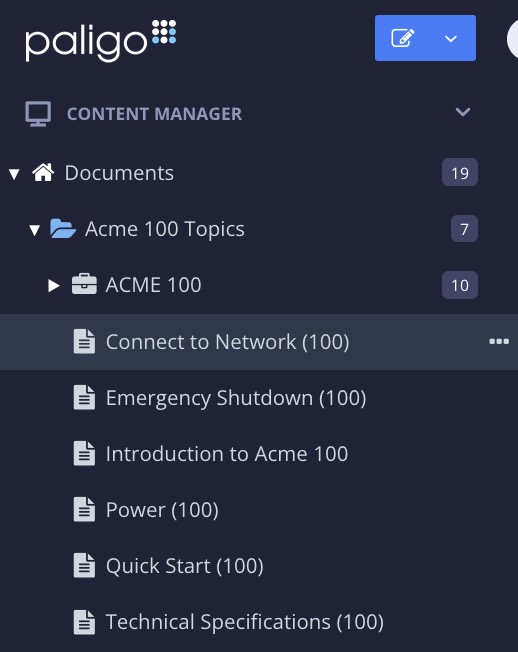Click the Introduction to Acme 100 document icon

[x=84, y=453]
